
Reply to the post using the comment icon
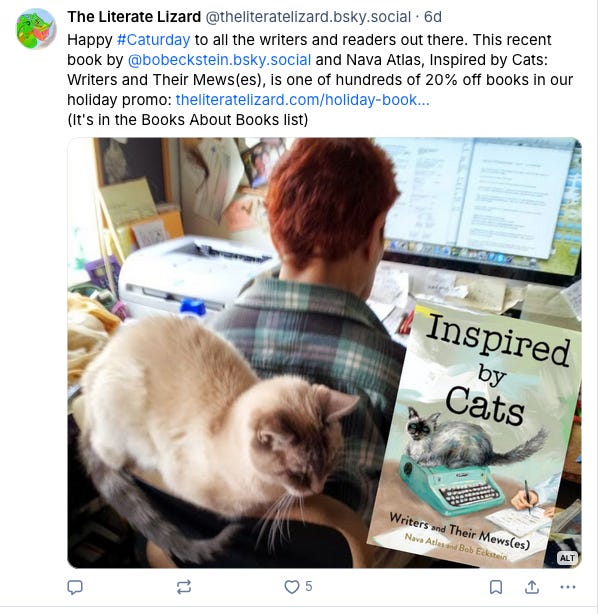point(75,587)
